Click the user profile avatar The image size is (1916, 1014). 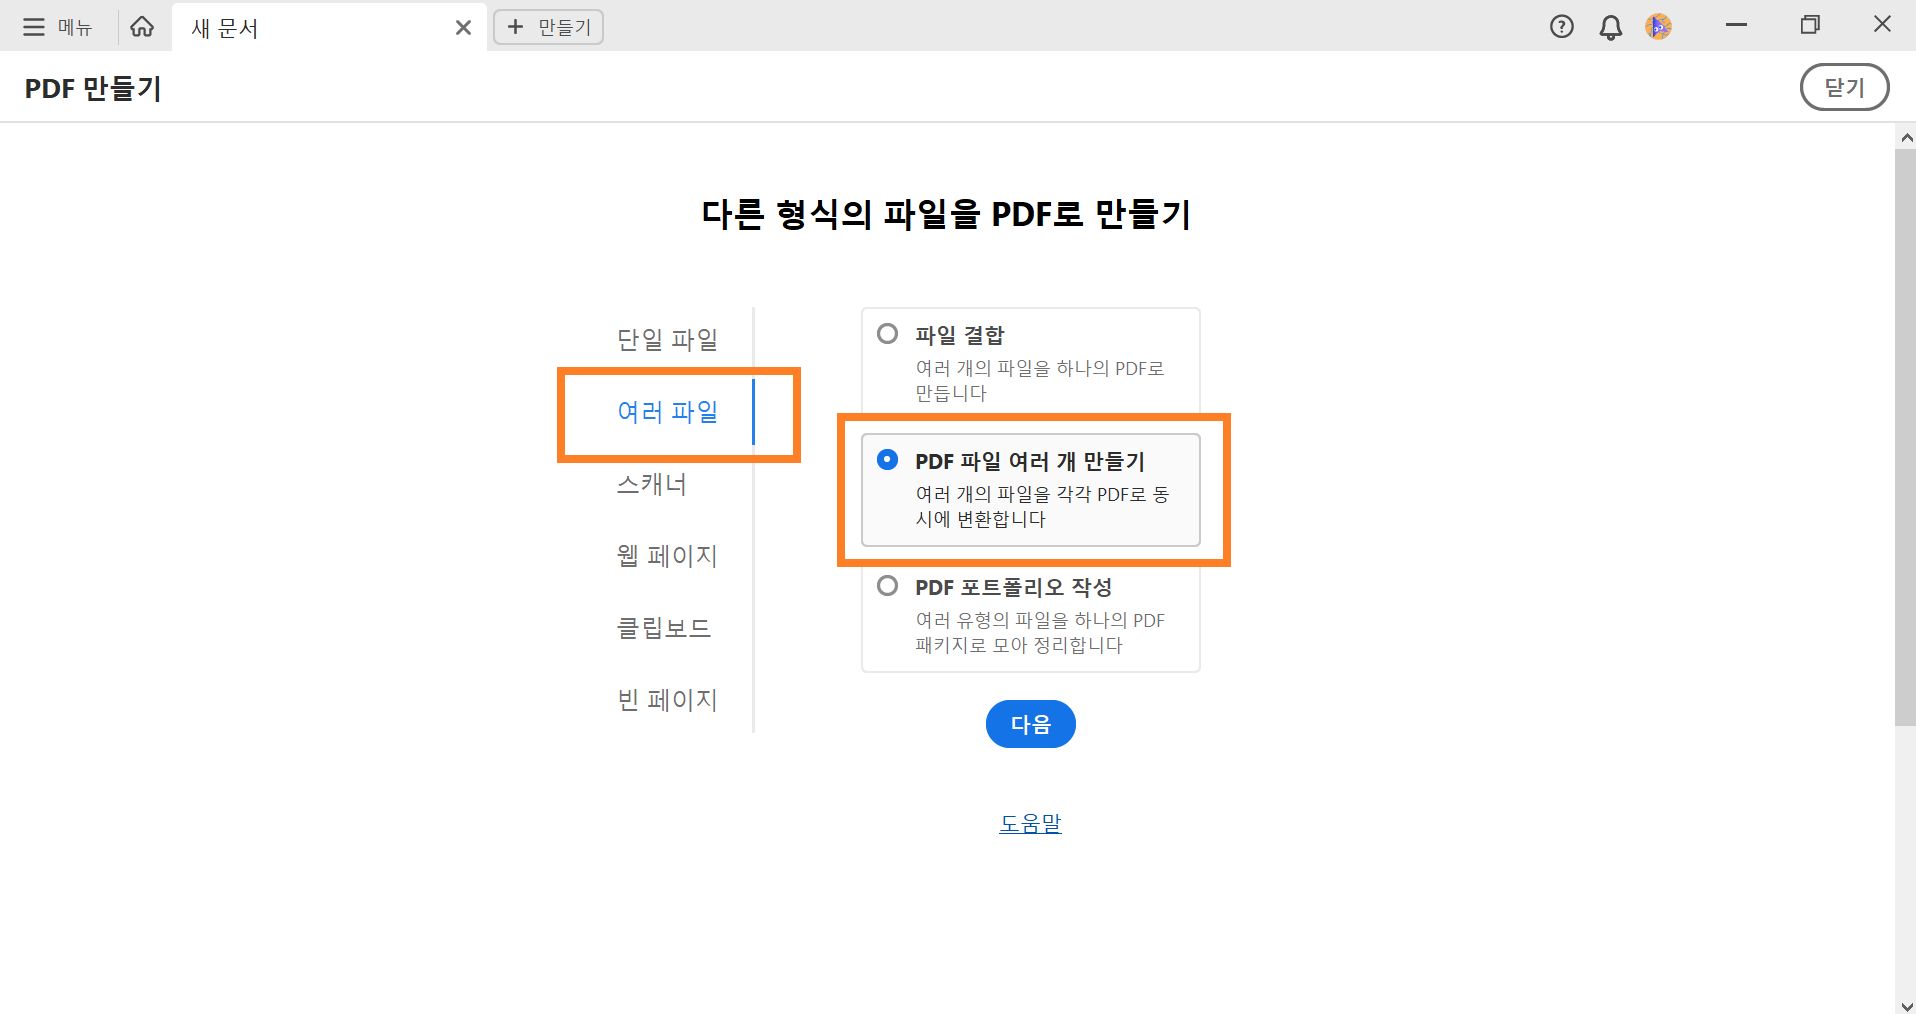tap(1659, 26)
